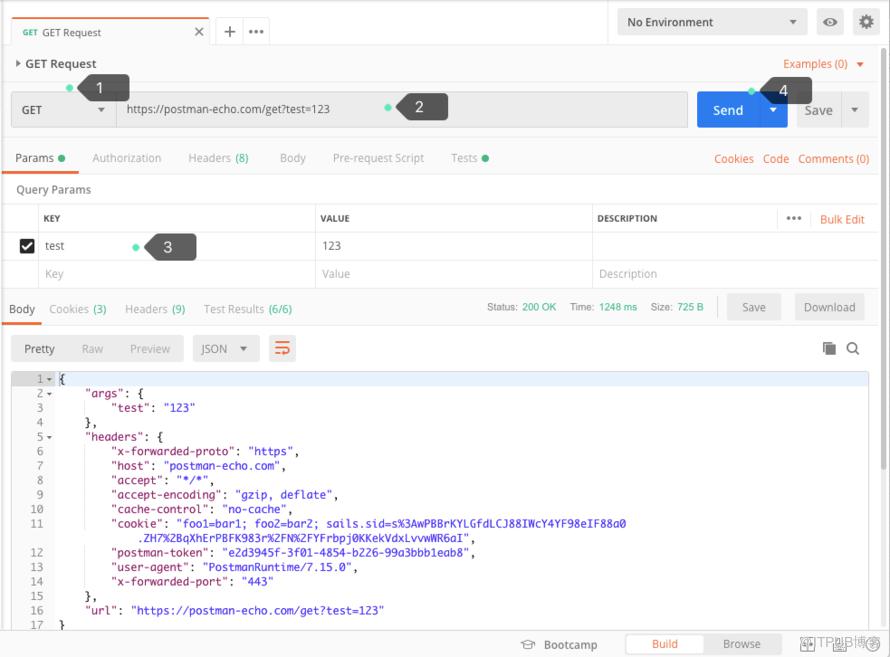Screen dimensions: 890x657
Task: Switch to the Authorization tab
Action: [x=127, y=158]
